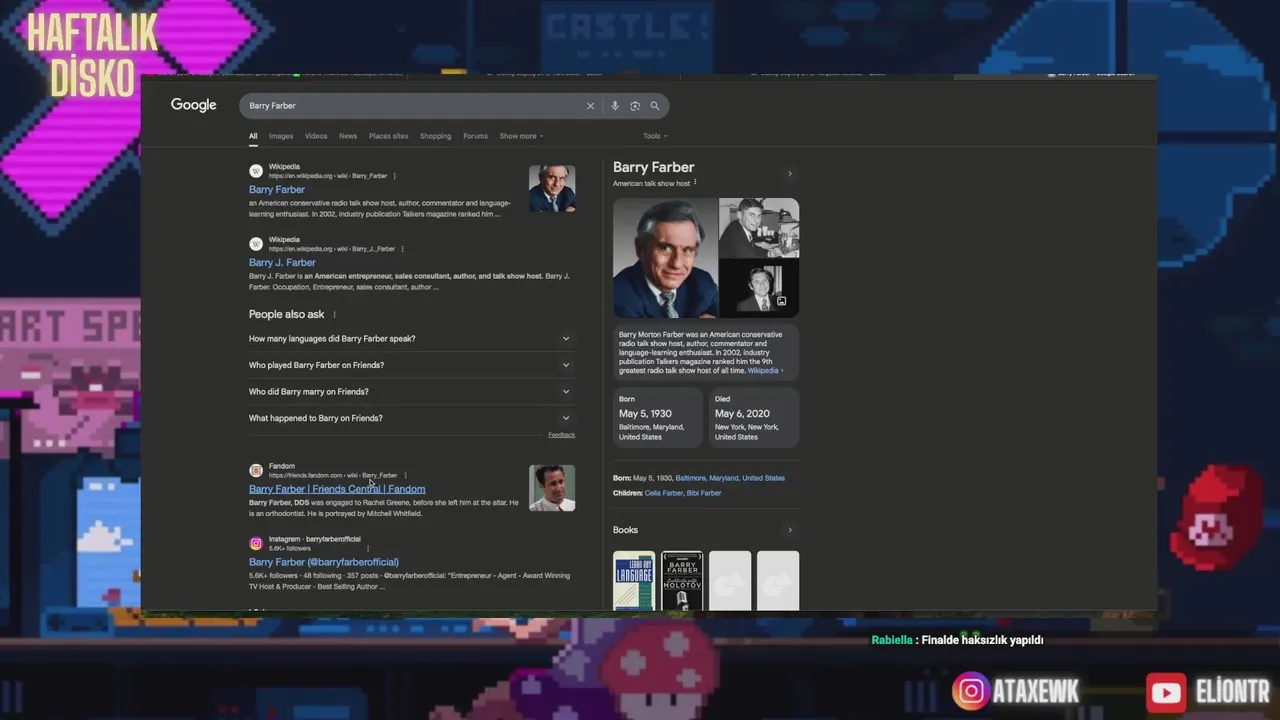The image size is (1280, 720).
Task: Open Barry Farber (@barryfarberofficial) Instagram link
Action: point(324,562)
